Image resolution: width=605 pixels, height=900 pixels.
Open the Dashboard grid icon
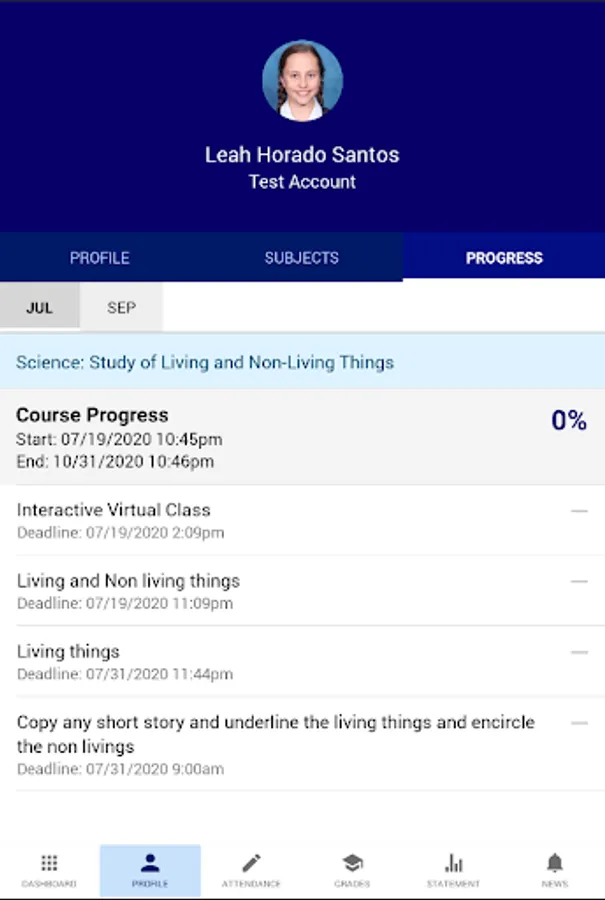point(49,864)
